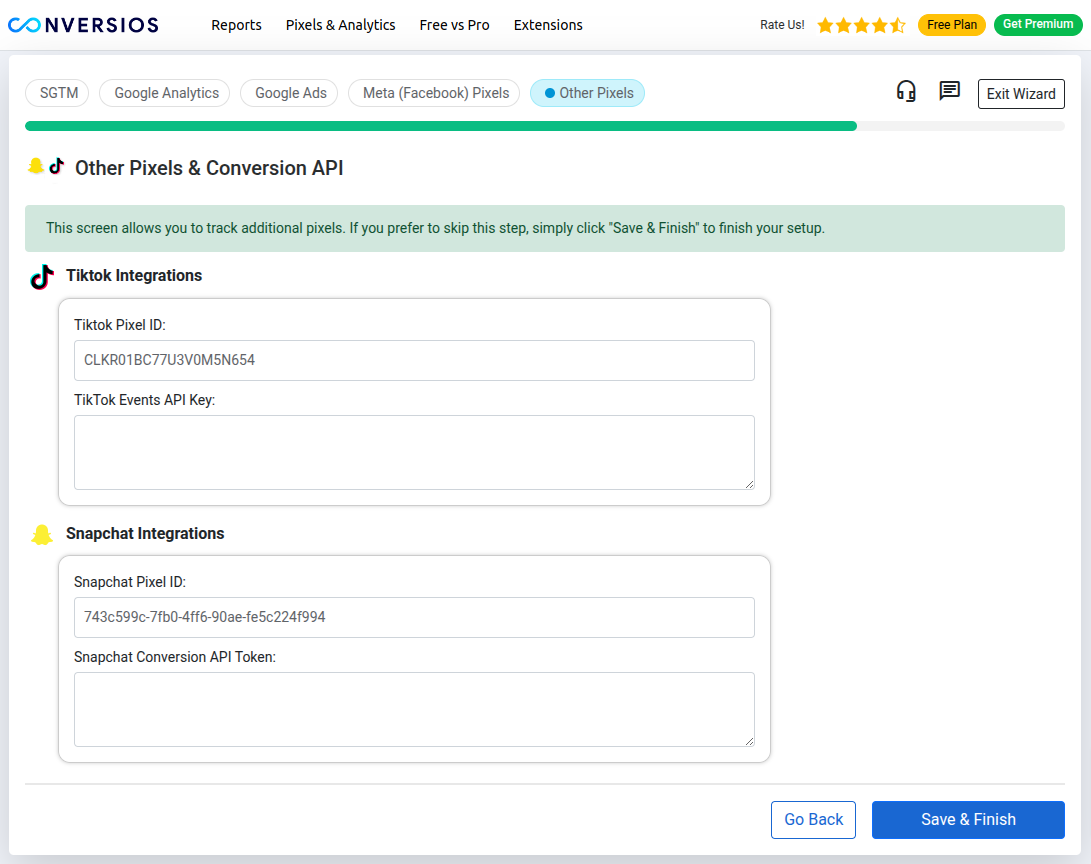Open the Reports menu
Image resolution: width=1091 pixels, height=864 pixels.
(237, 25)
